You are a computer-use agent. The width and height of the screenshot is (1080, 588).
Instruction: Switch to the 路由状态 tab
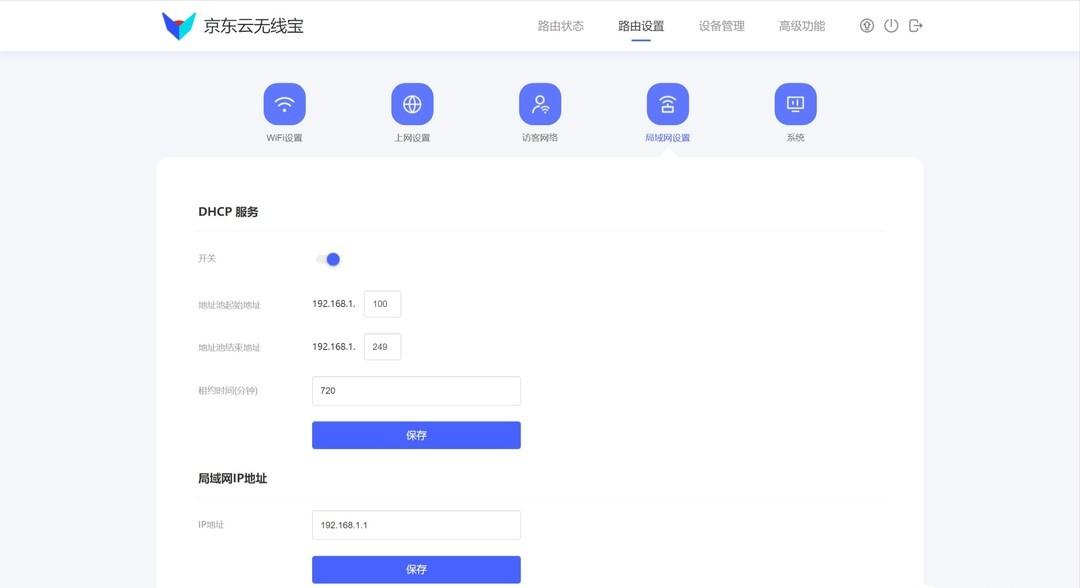click(x=560, y=25)
